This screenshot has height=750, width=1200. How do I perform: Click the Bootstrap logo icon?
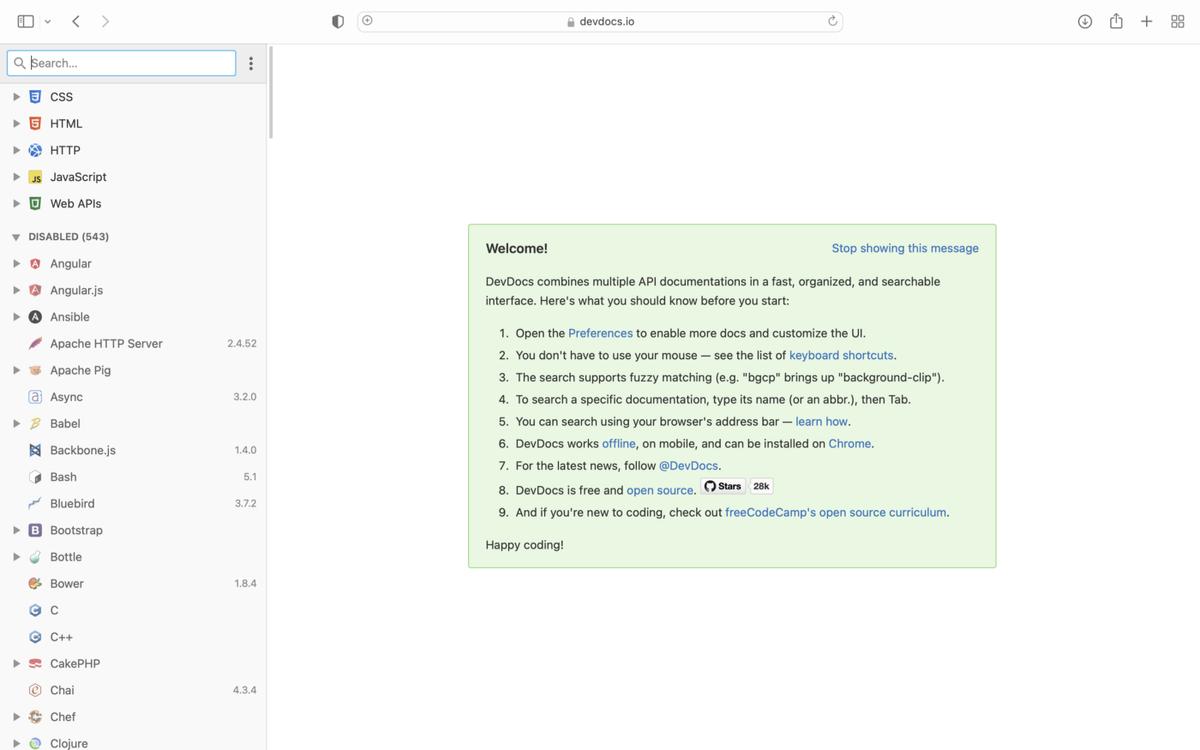coord(35,530)
